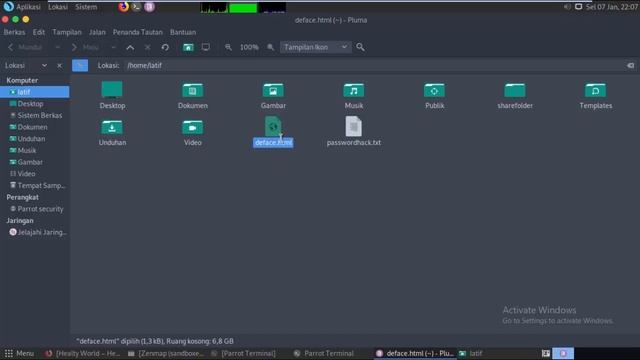The width and height of the screenshot is (640, 360).
Task: Switch to deface.html Pluma taskbar window
Action: click(415, 353)
